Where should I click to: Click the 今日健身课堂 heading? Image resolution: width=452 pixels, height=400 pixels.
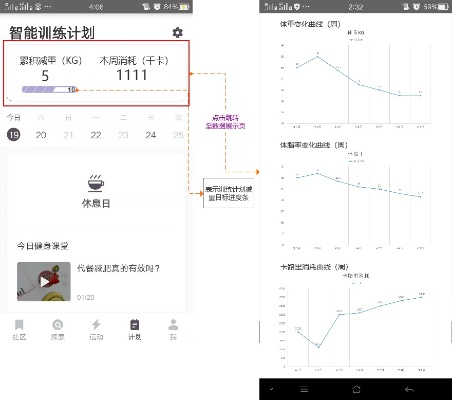pyautogui.click(x=43, y=246)
